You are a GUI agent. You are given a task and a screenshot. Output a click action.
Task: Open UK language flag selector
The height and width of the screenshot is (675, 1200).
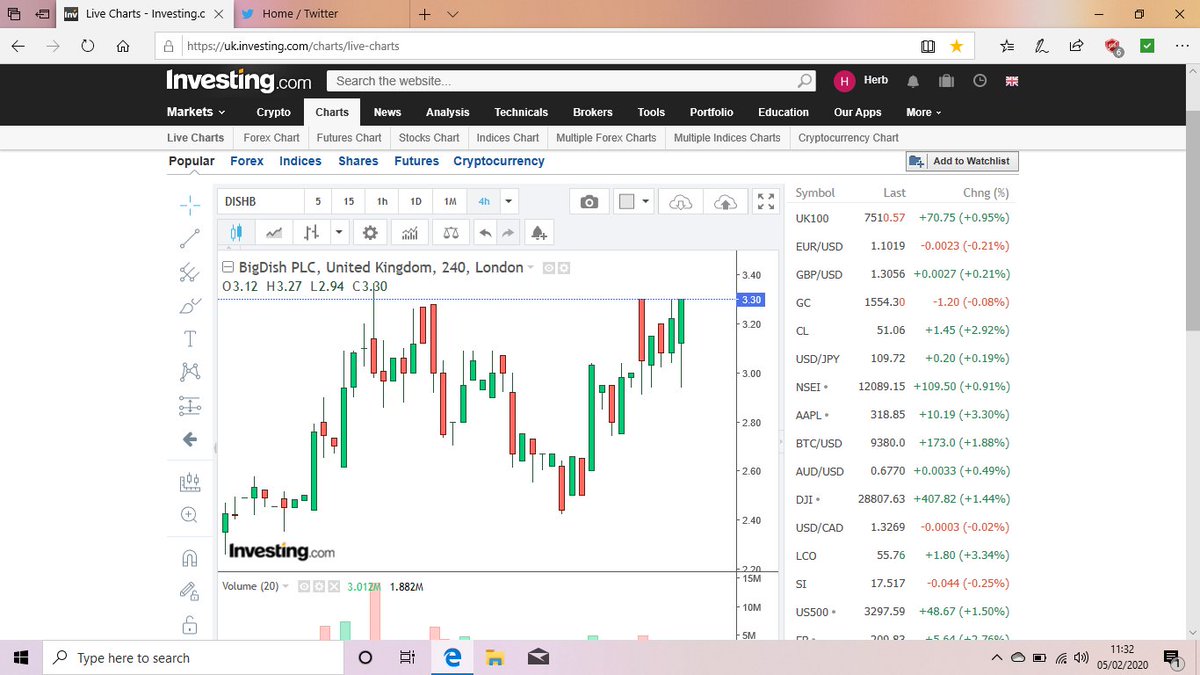[x=1011, y=81]
